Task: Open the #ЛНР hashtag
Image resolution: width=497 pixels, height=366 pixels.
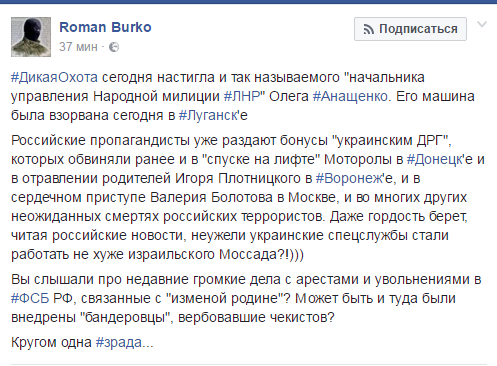Action: pos(242,96)
